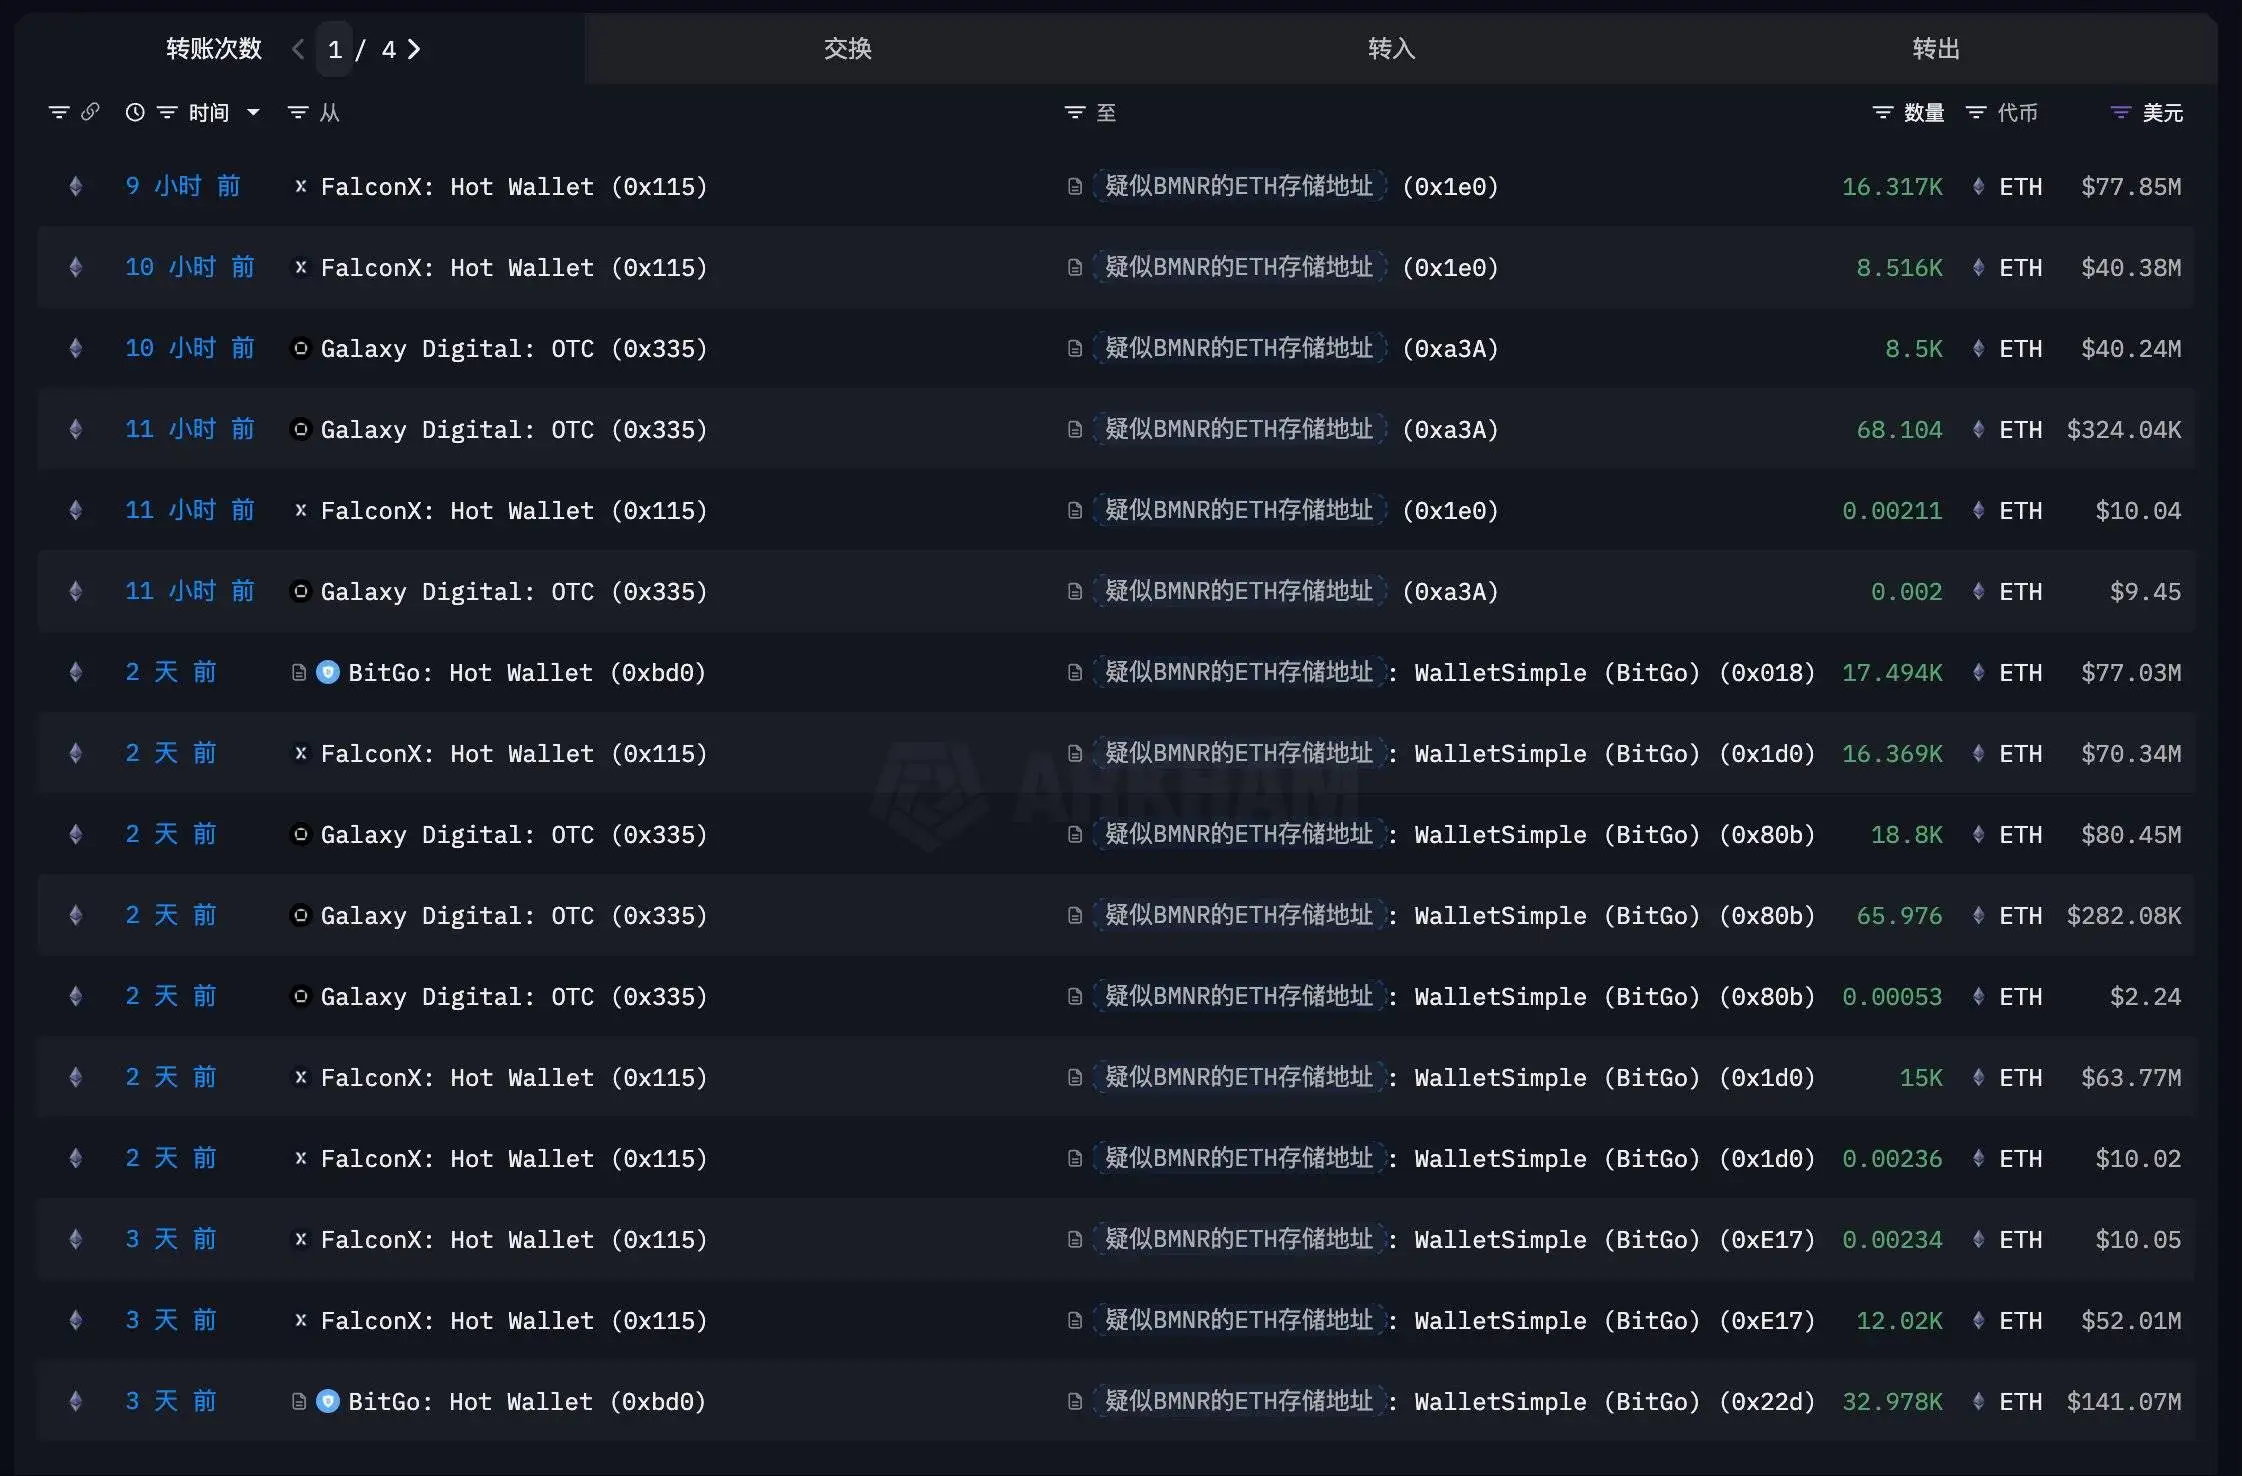Click the blue BitGo wallet icon in the 2-day row
Viewport: 2242px width, 1476px height.
pyautogui.click(x=328, y=672)
